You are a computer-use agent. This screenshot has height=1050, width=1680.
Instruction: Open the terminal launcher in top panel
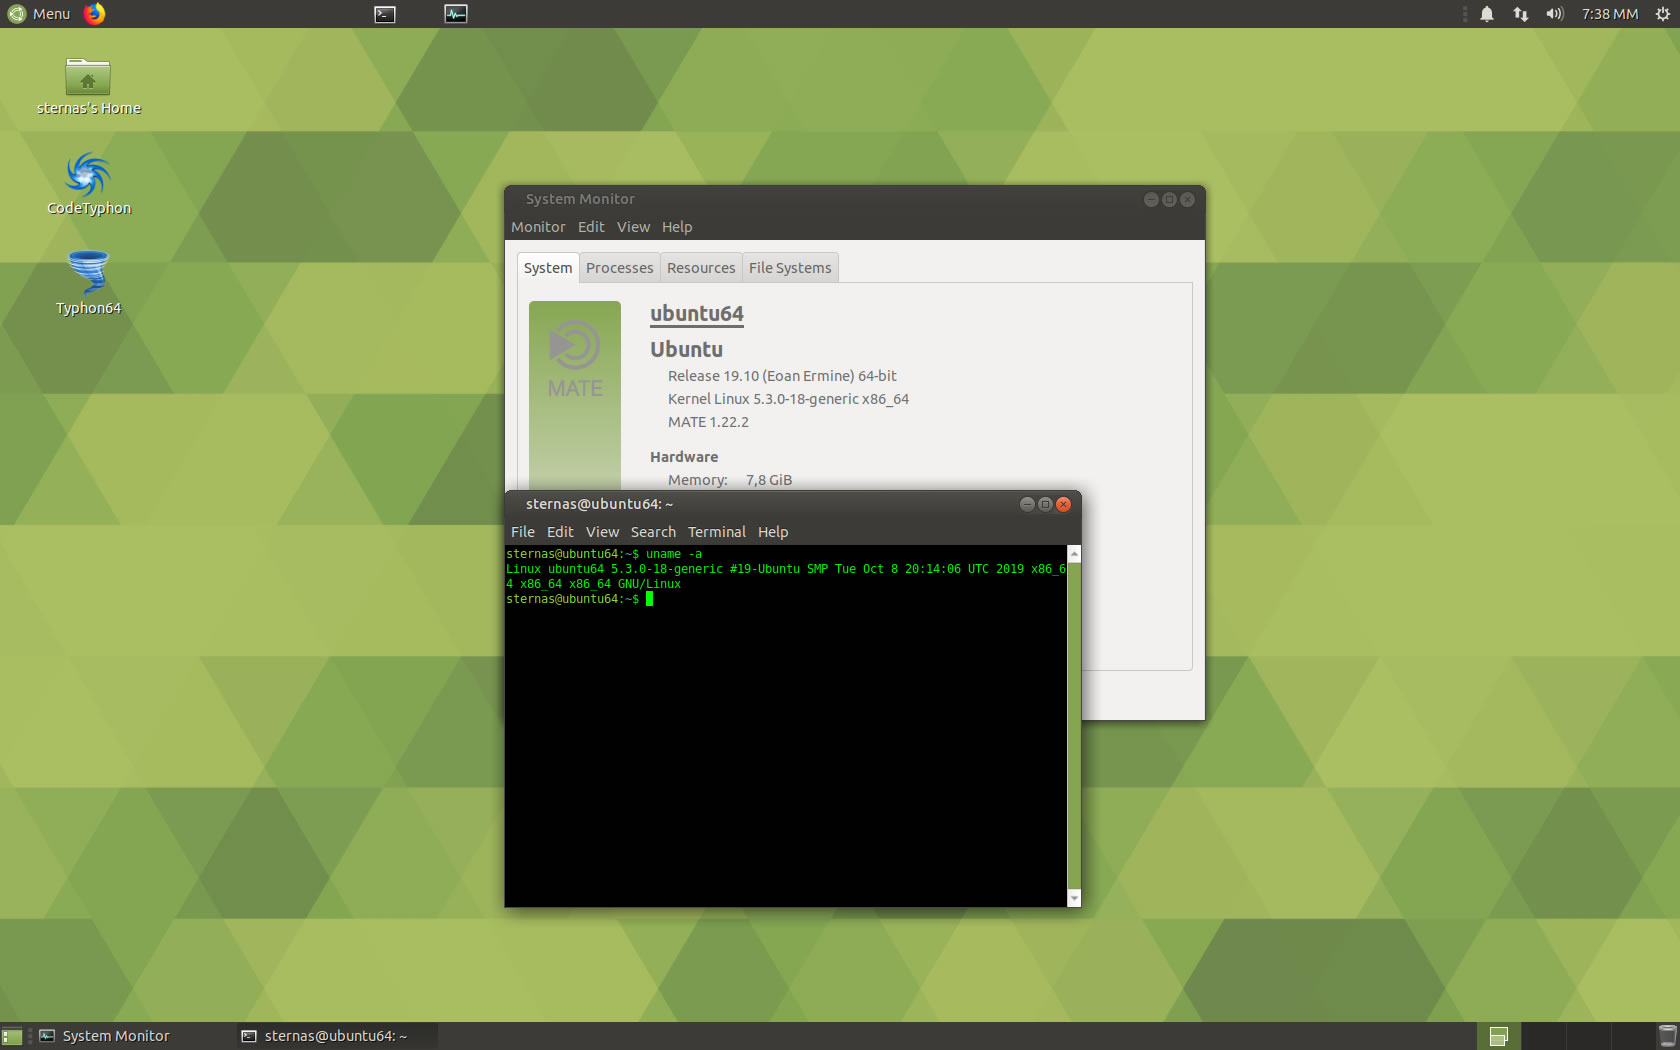tap(385, 14)
